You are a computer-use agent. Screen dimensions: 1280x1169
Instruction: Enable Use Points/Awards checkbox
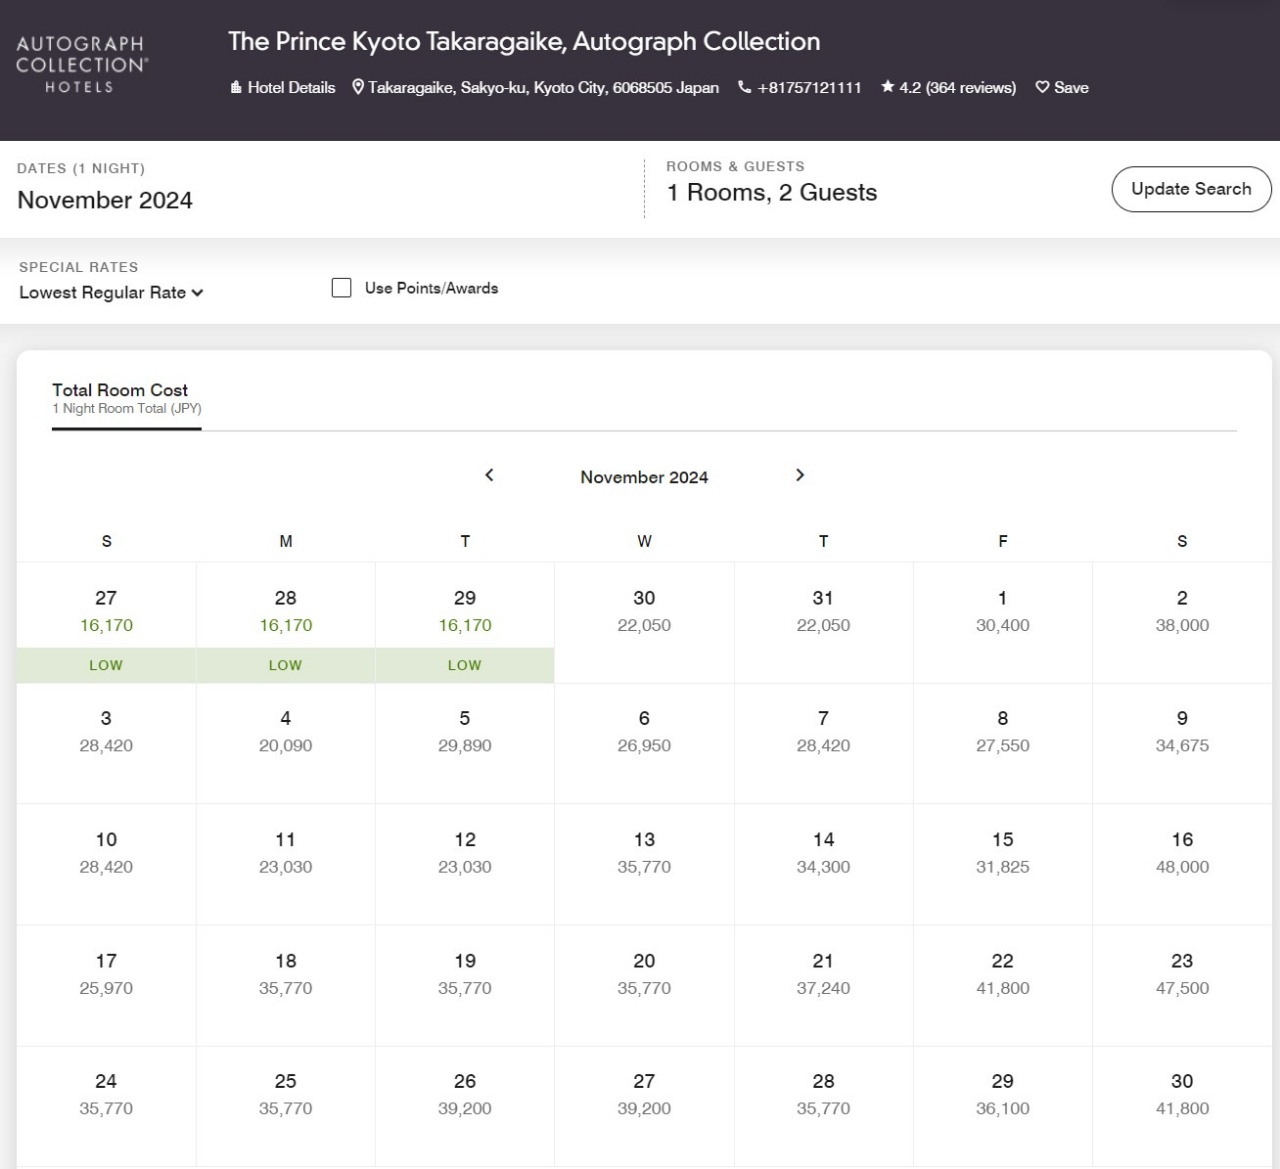pos(342,288)
